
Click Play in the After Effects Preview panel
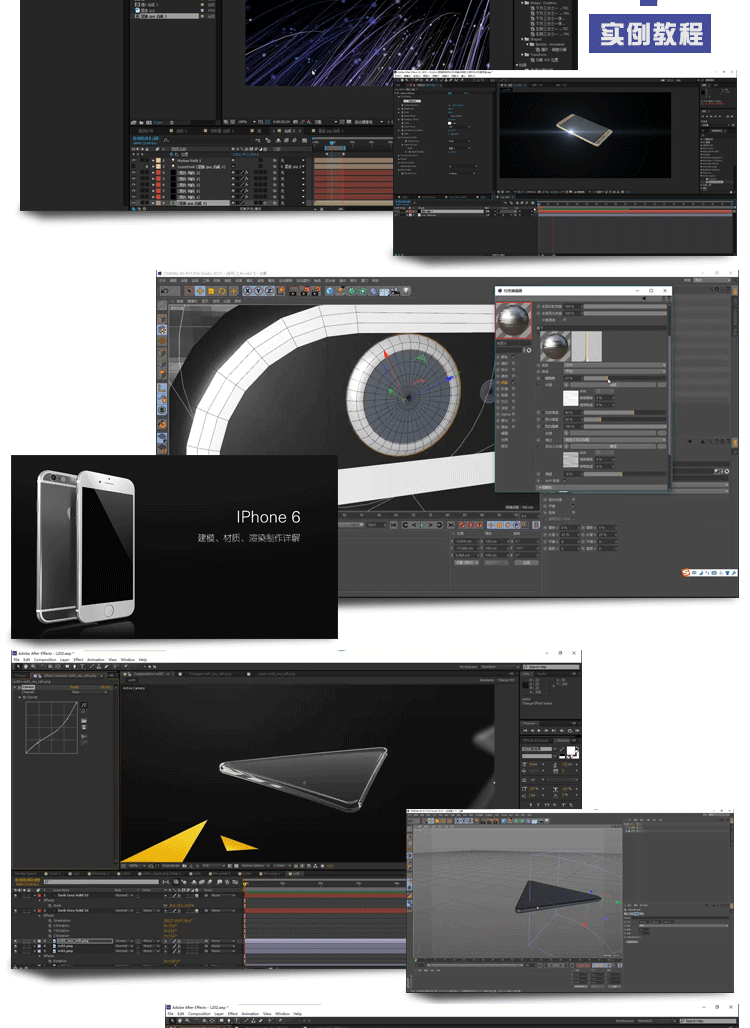[x=539, y=730]
